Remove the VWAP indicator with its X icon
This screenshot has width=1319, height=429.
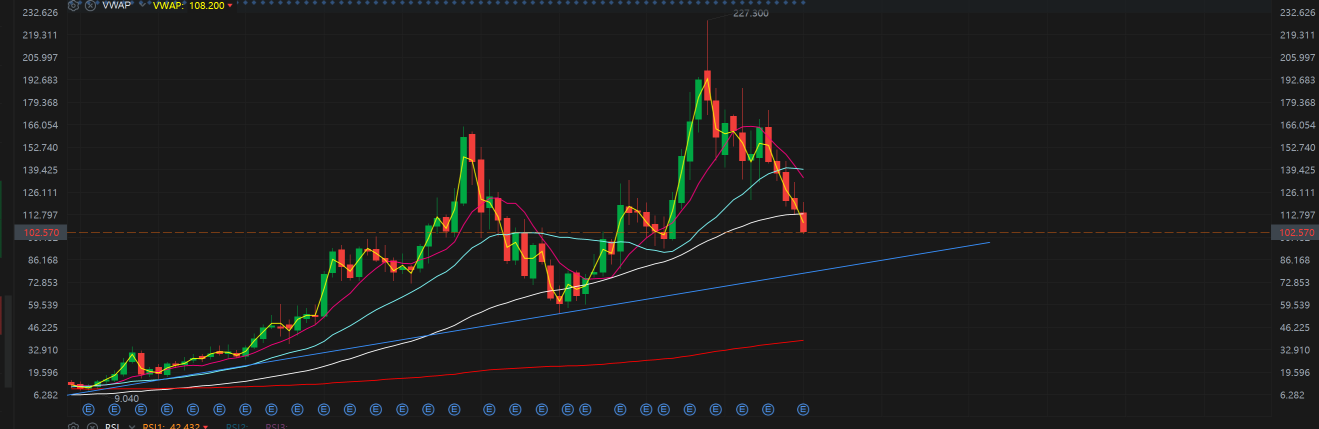(x=90, y=6)
